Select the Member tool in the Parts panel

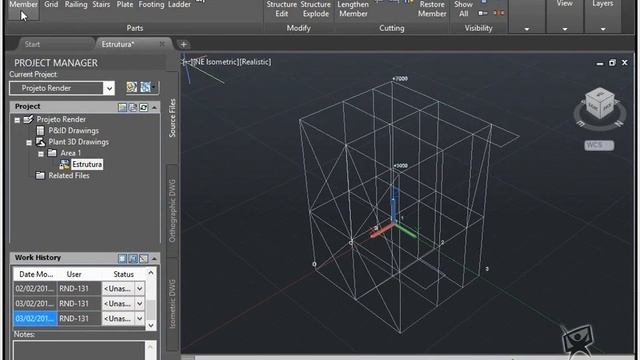click(x=24, y=9)
